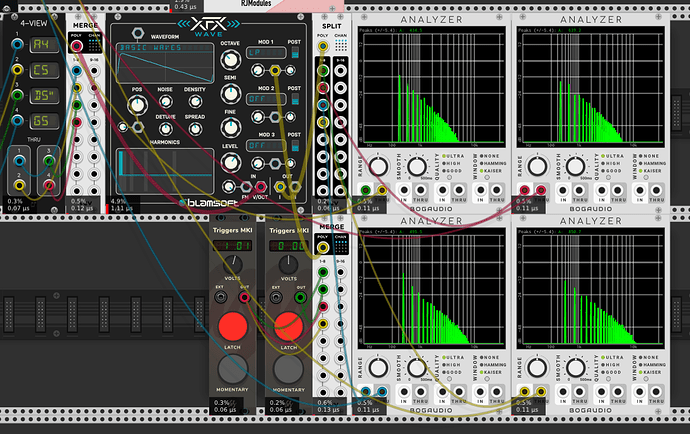Click the 4-VIEW THRU 2 yellow port
Image resolution: width=690 pixels, height=434 pixels.
[x=19, y=185]
